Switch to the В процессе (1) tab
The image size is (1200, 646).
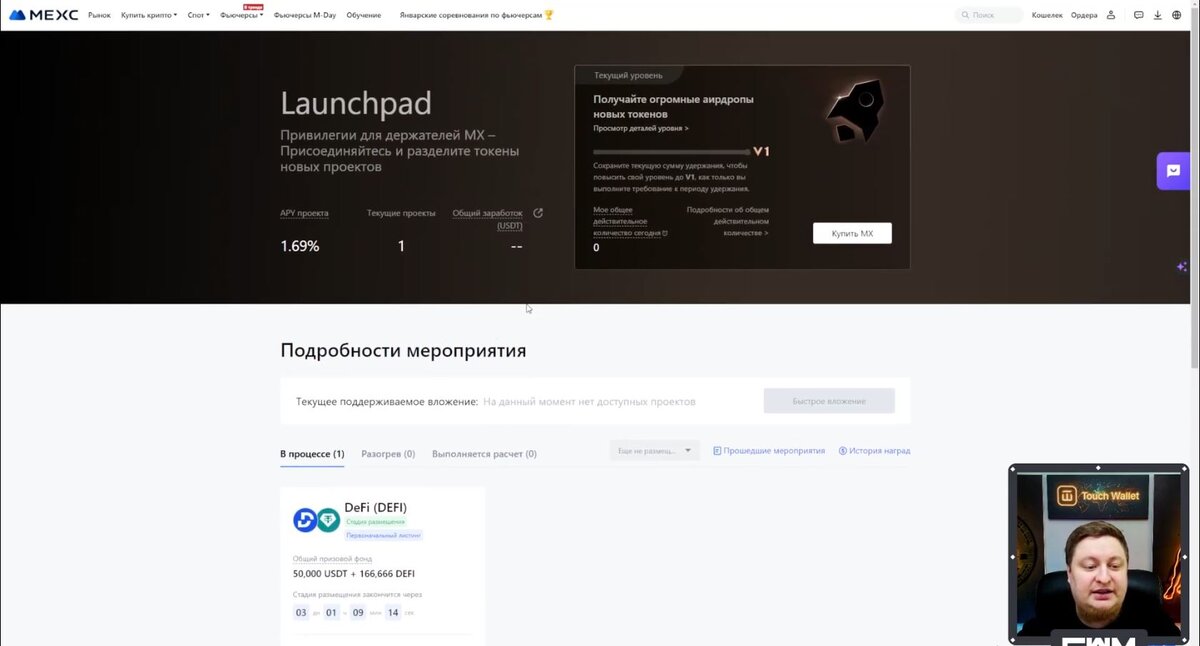point(312,453)
